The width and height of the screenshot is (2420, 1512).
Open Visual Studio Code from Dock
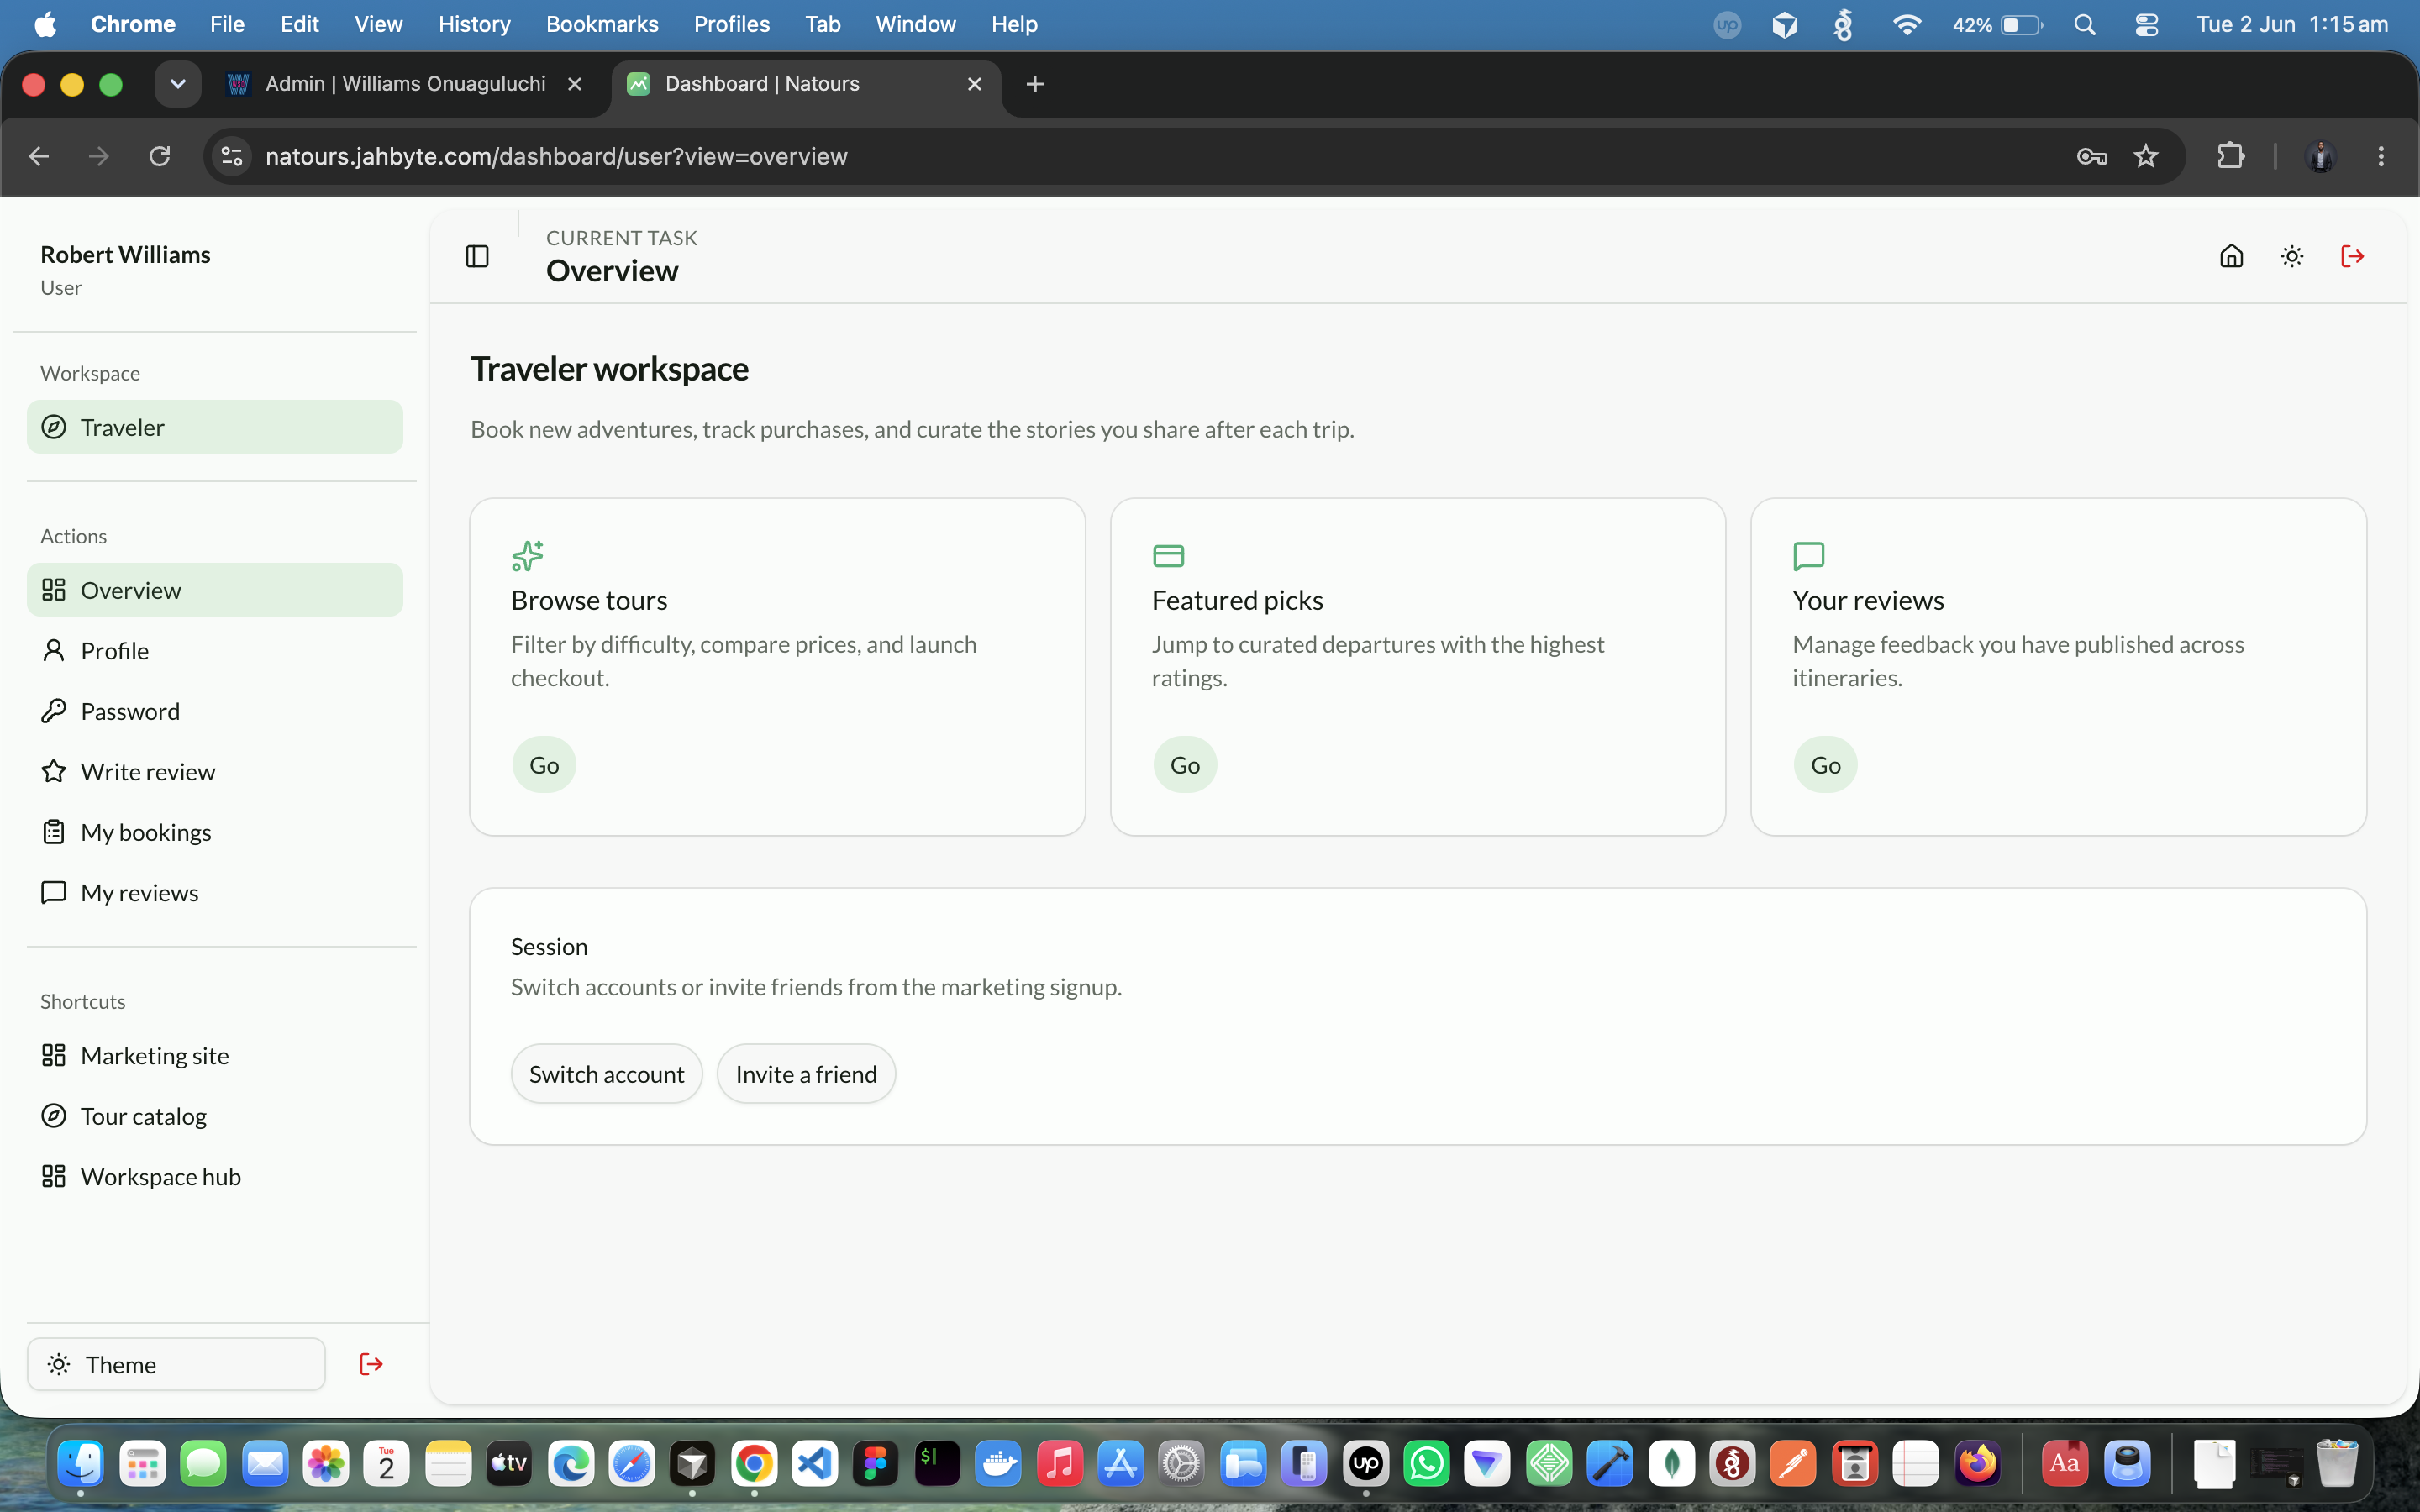815,1464
